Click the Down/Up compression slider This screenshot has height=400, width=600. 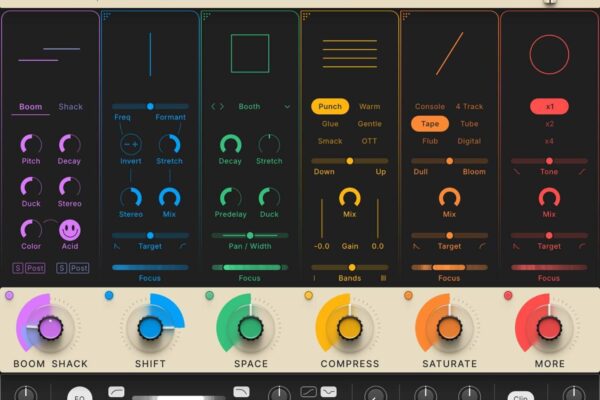[x=350, y=160]
